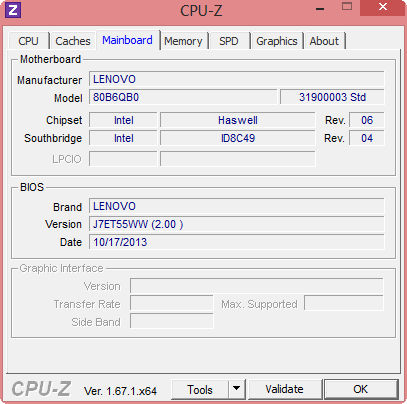407x404 pixels.
Task: Click the empty LPCIO vendor field
Action: (123, 159)
